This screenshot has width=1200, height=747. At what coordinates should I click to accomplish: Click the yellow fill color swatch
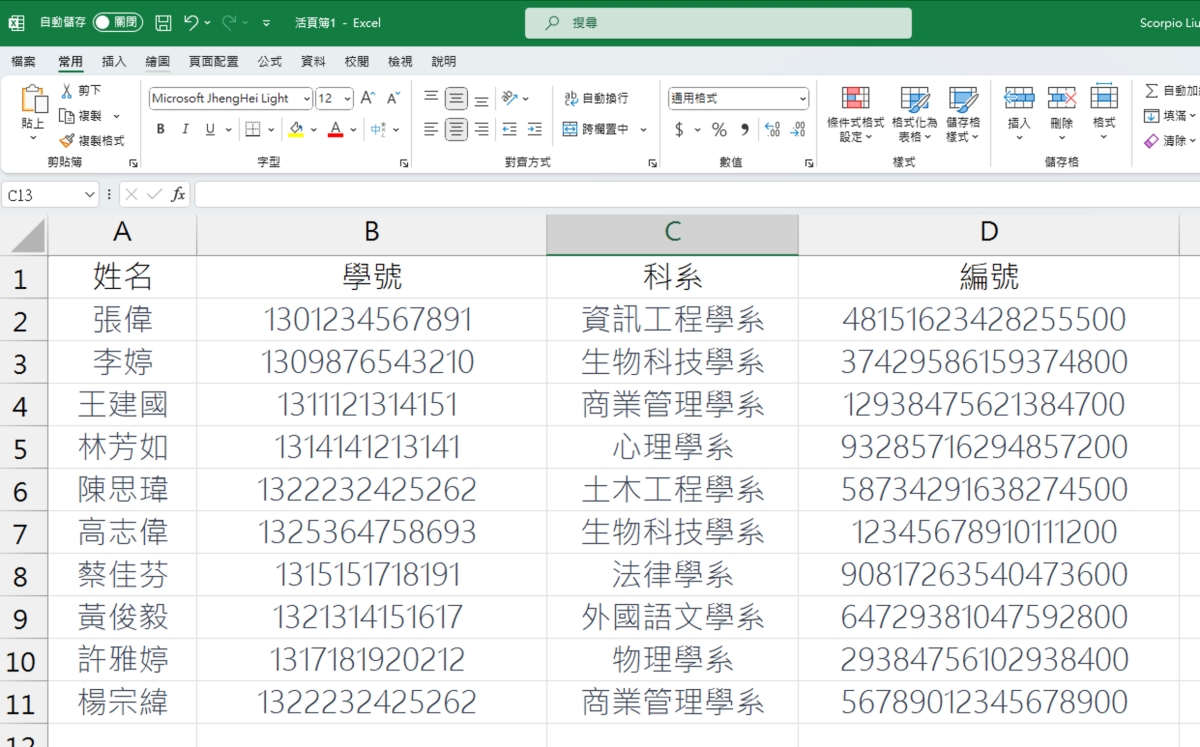tap(296, 129)
